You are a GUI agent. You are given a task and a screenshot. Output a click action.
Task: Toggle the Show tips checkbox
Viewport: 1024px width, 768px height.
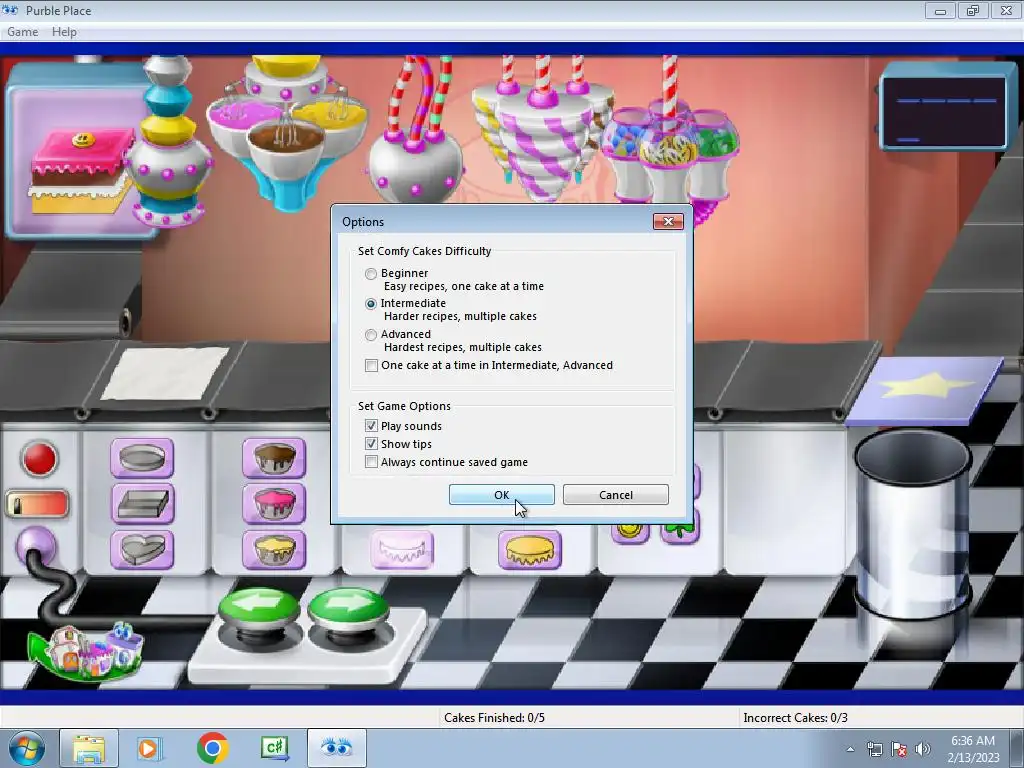click(x=371, y=444)
